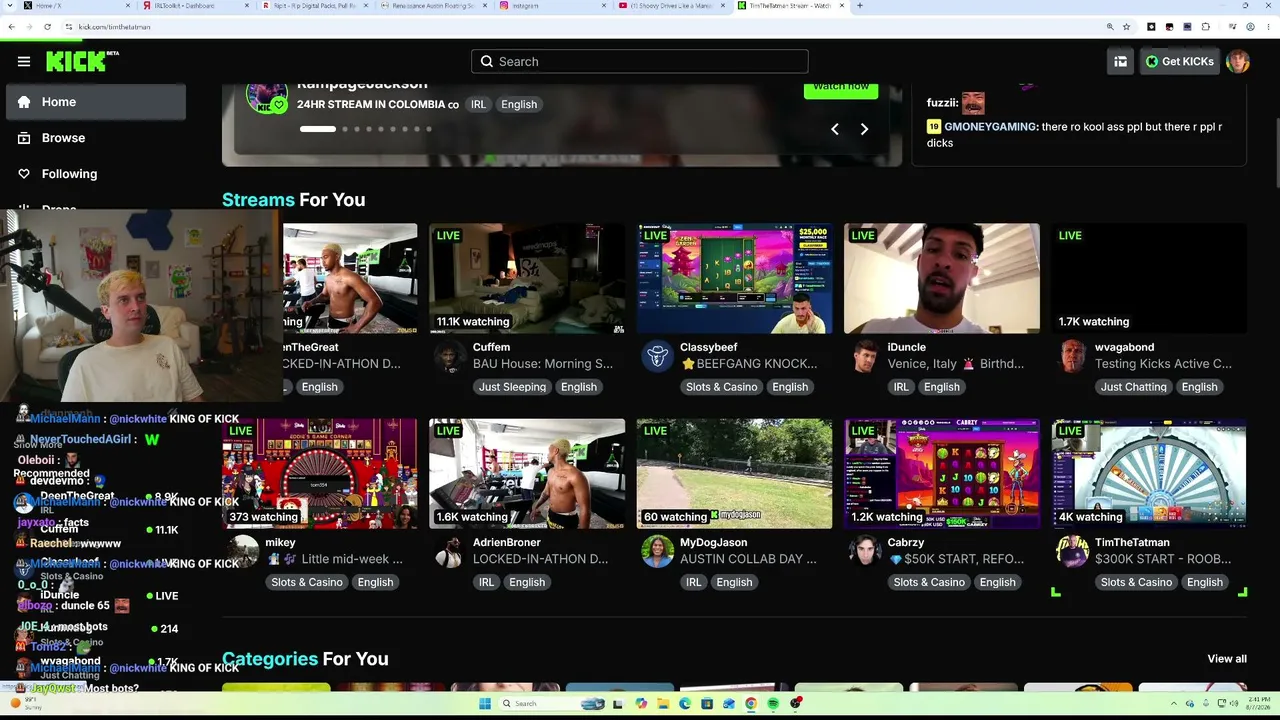Image resolution: width=1280 pixels, height=720 pixels.
Task: Open AdrienBroner's stream thumbnail
Action: (x=527, y=473)
